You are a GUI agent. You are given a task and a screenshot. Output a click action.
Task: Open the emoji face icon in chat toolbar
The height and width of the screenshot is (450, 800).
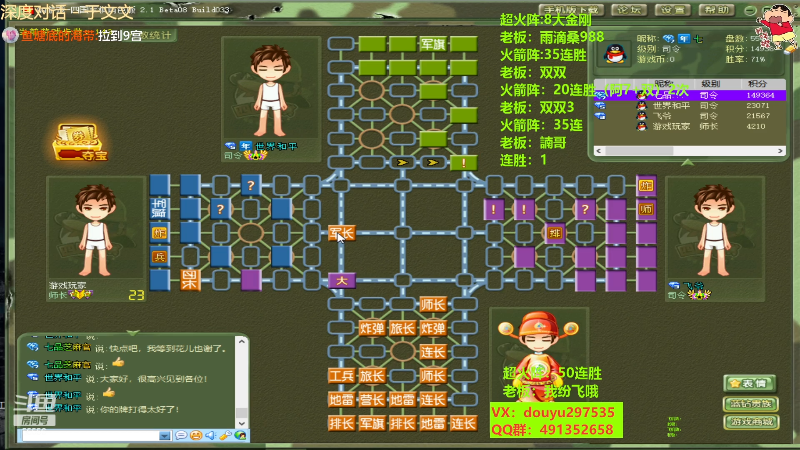tap(195, 435)
